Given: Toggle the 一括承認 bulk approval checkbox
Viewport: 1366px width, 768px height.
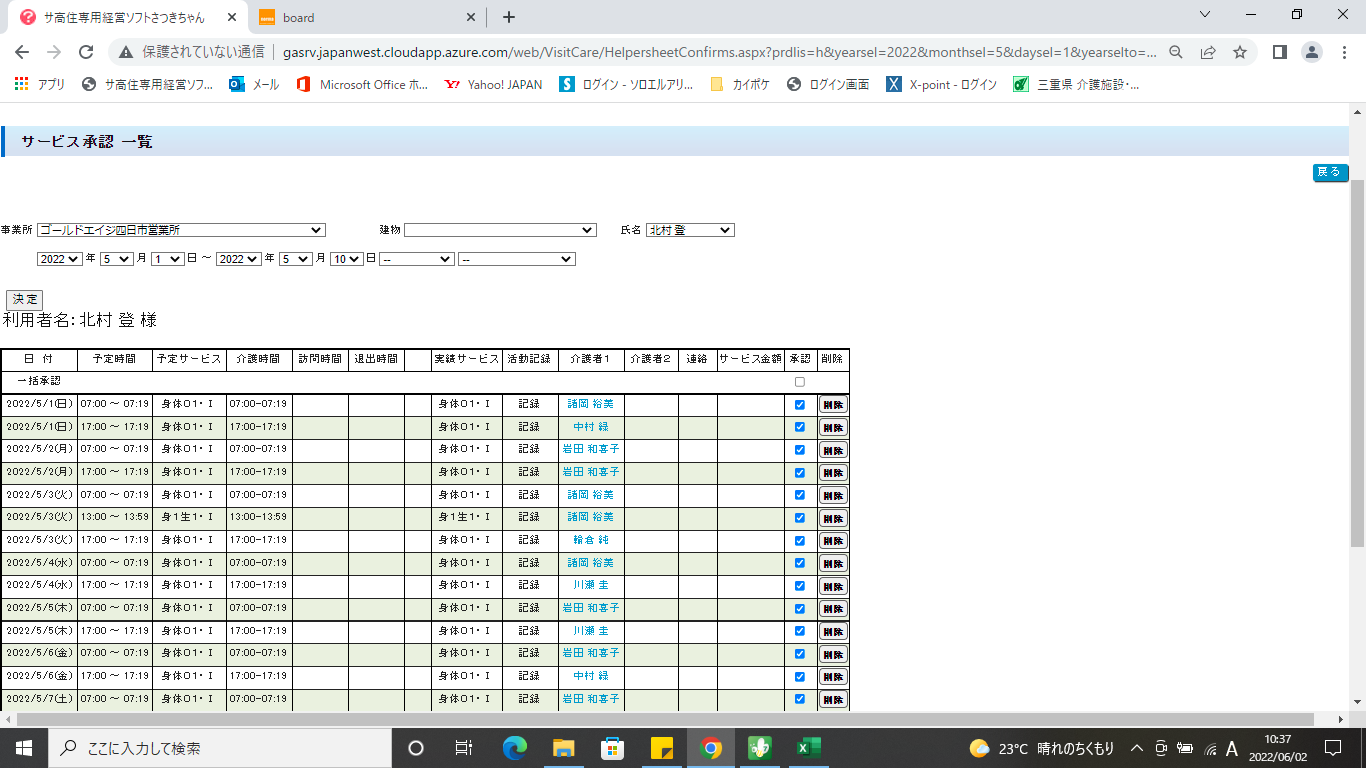Looking at the screenshot, I should [799, 382].
